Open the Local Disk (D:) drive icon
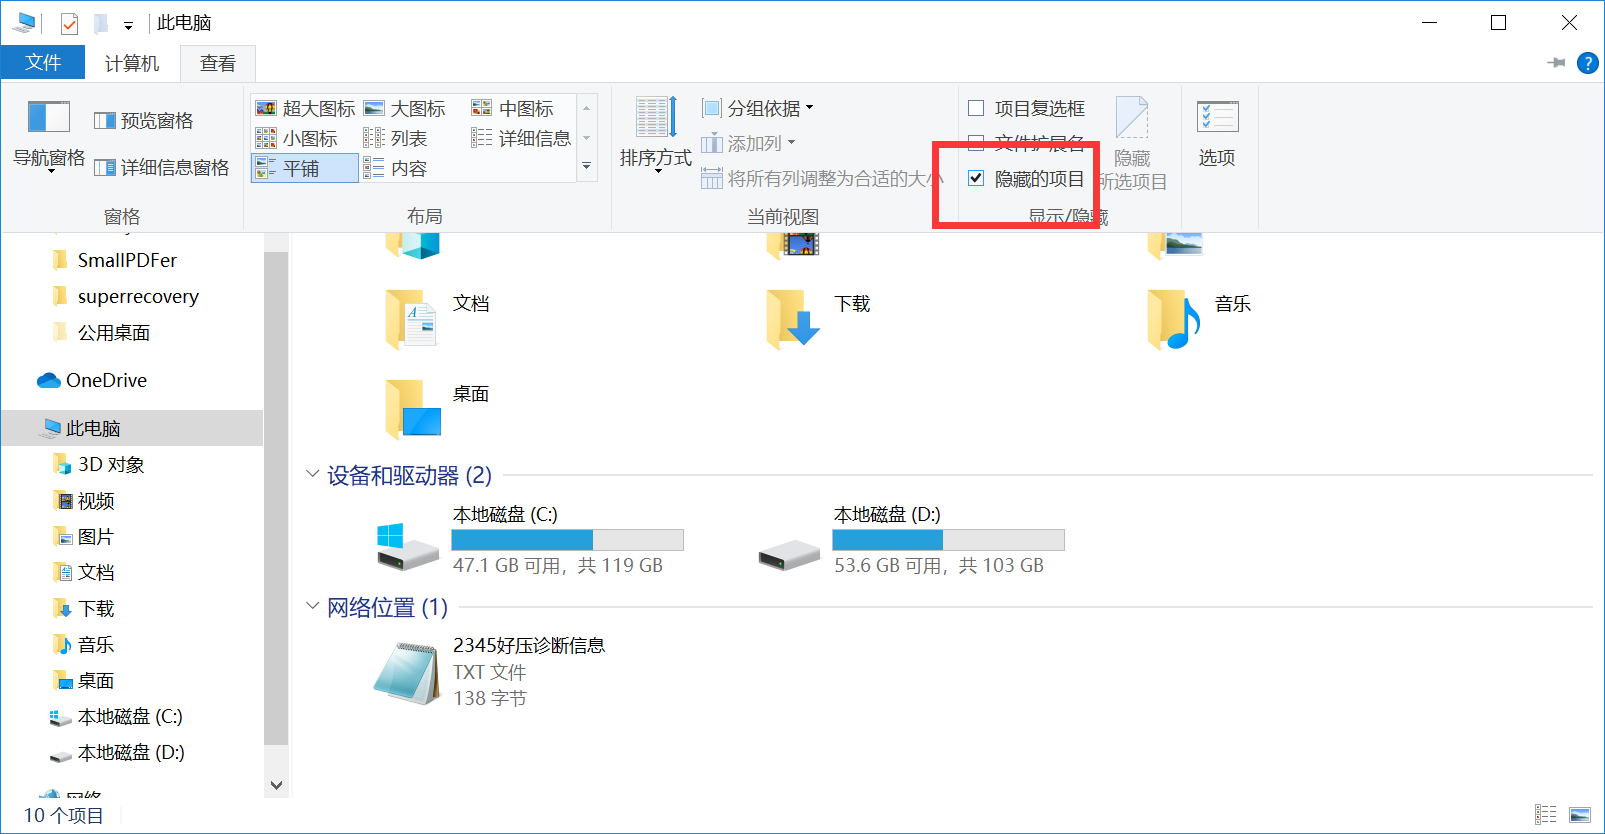The width and height of the screenshot is (1605, 834). (x=788, y=552)
